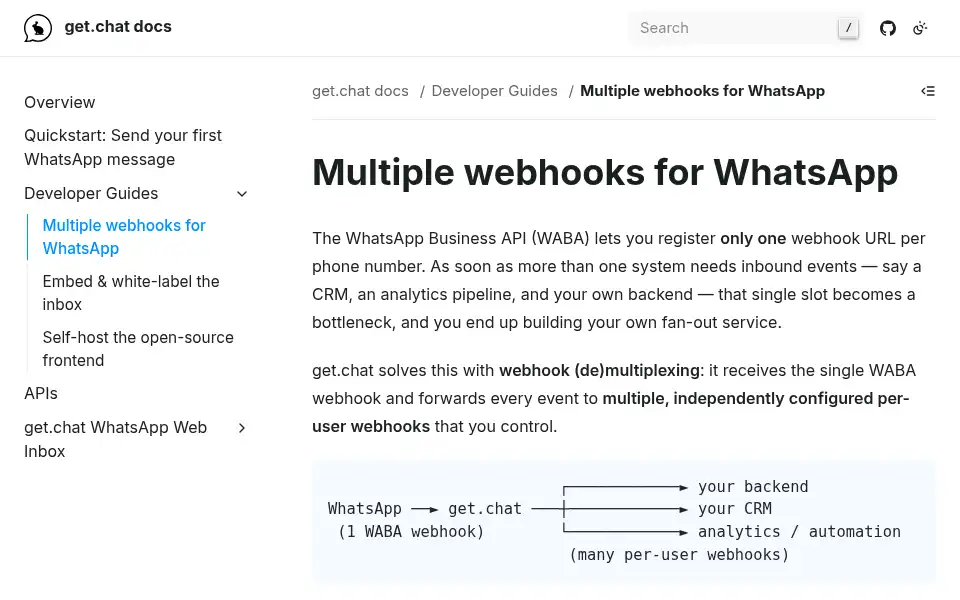Open Quickstart: Send your first WhatsApp message

point(123,148)
